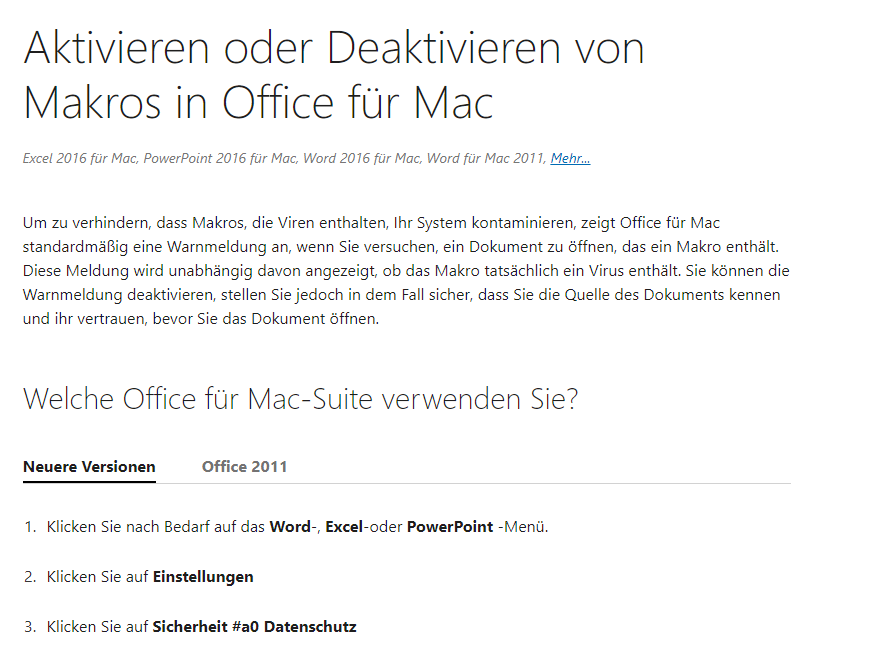The image size is (874, 647).
Task: Click "Word 2016 für Mac" in applies-to line
Action: (362, 158)
